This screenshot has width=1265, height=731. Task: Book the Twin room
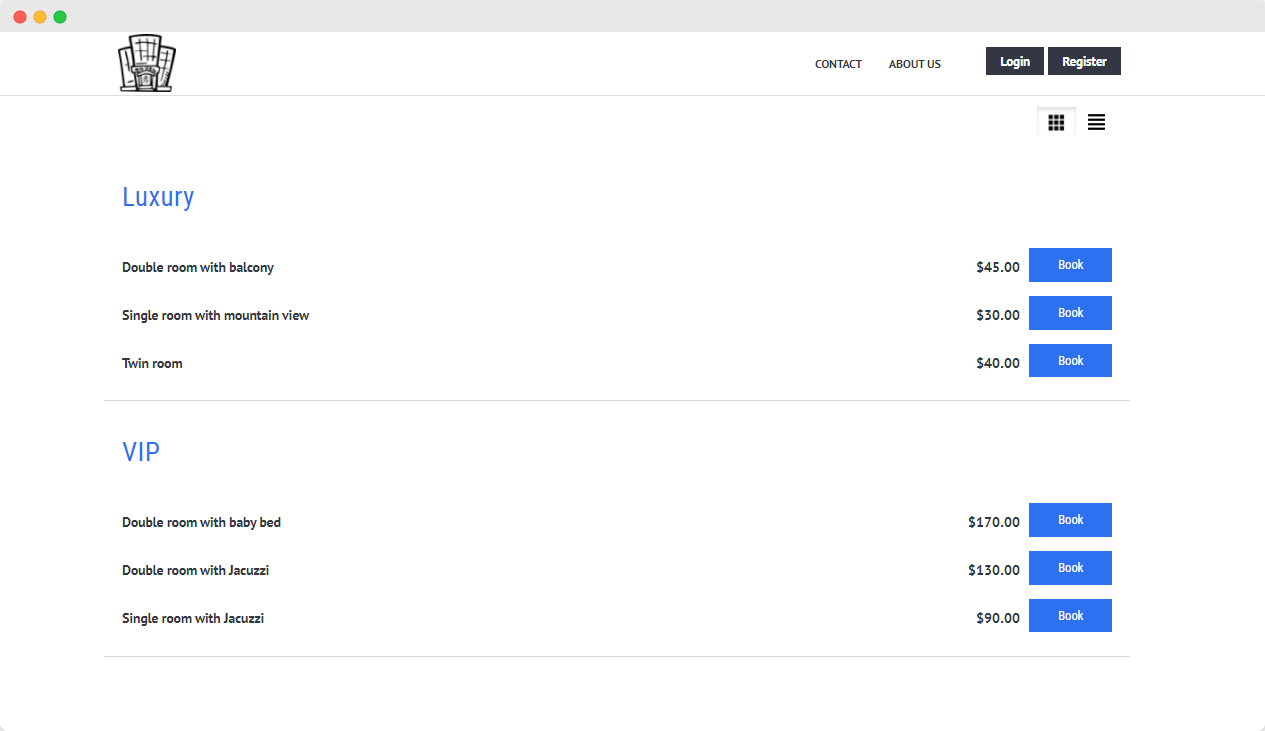(1070, 361)
